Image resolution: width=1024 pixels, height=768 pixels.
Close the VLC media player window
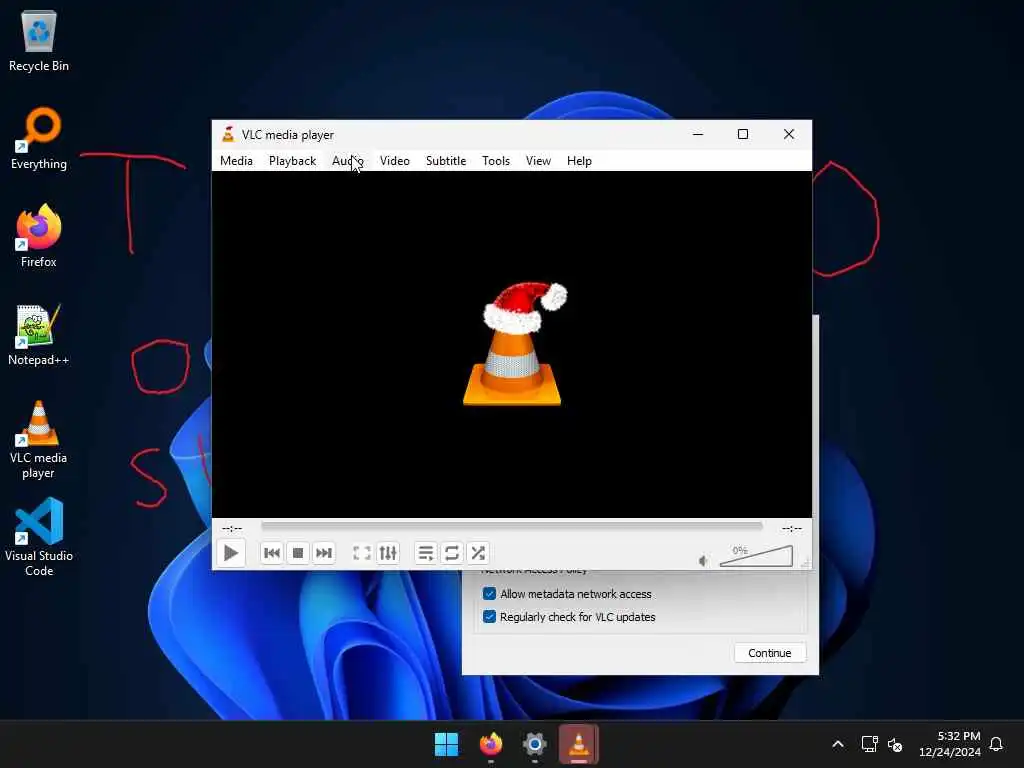pos(789,134)
